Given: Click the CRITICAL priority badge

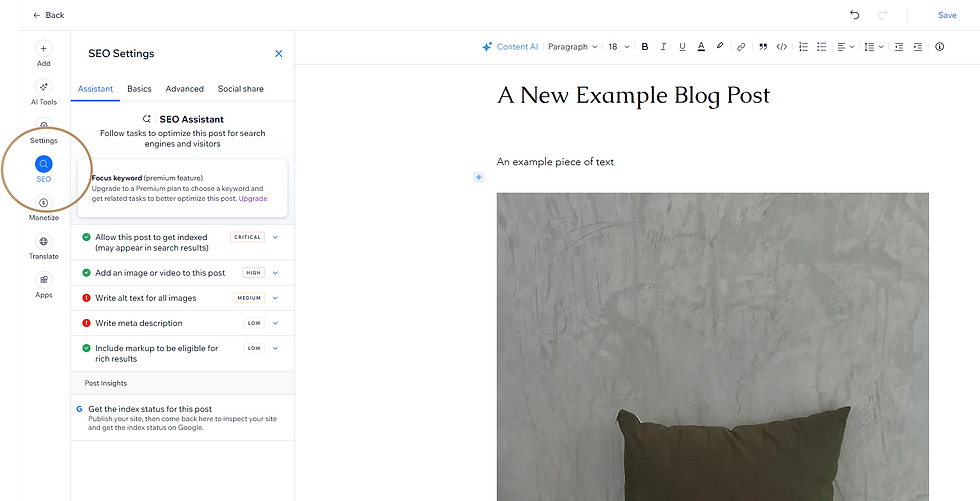Looking at the screenshot, I should 248,237.
